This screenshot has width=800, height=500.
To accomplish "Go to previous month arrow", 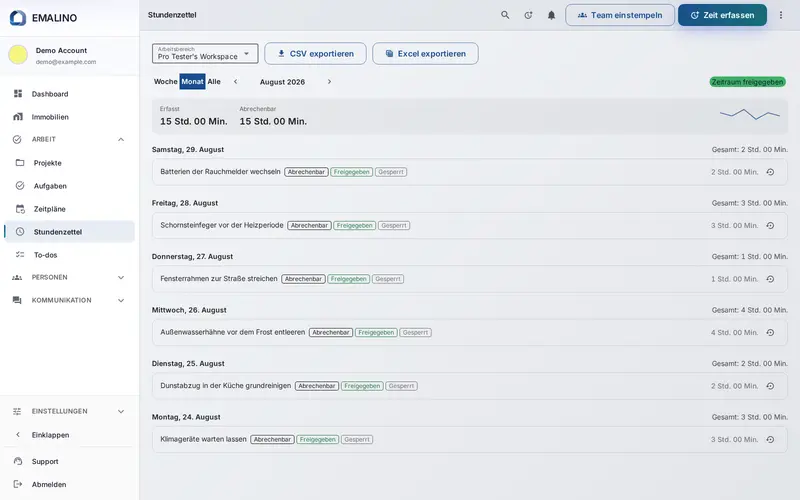I will pyautogui.click(x=235, y=82).
